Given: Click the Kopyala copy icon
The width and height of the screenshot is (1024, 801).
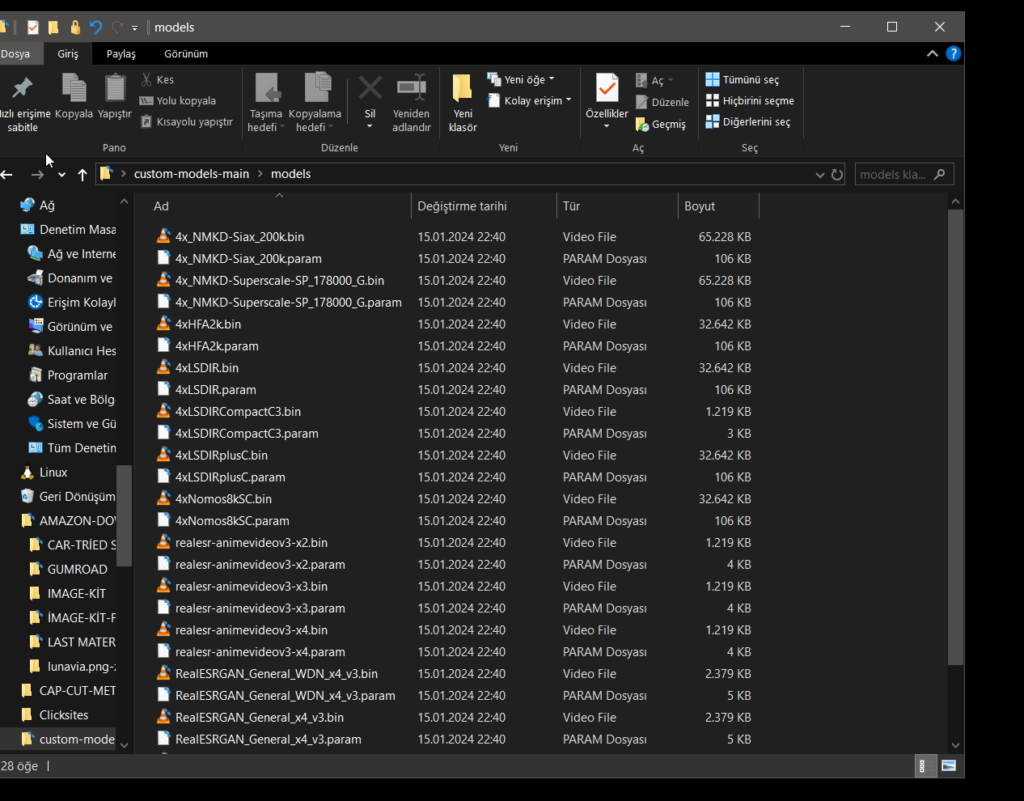Looking at the screenshot, I should 74,87.
